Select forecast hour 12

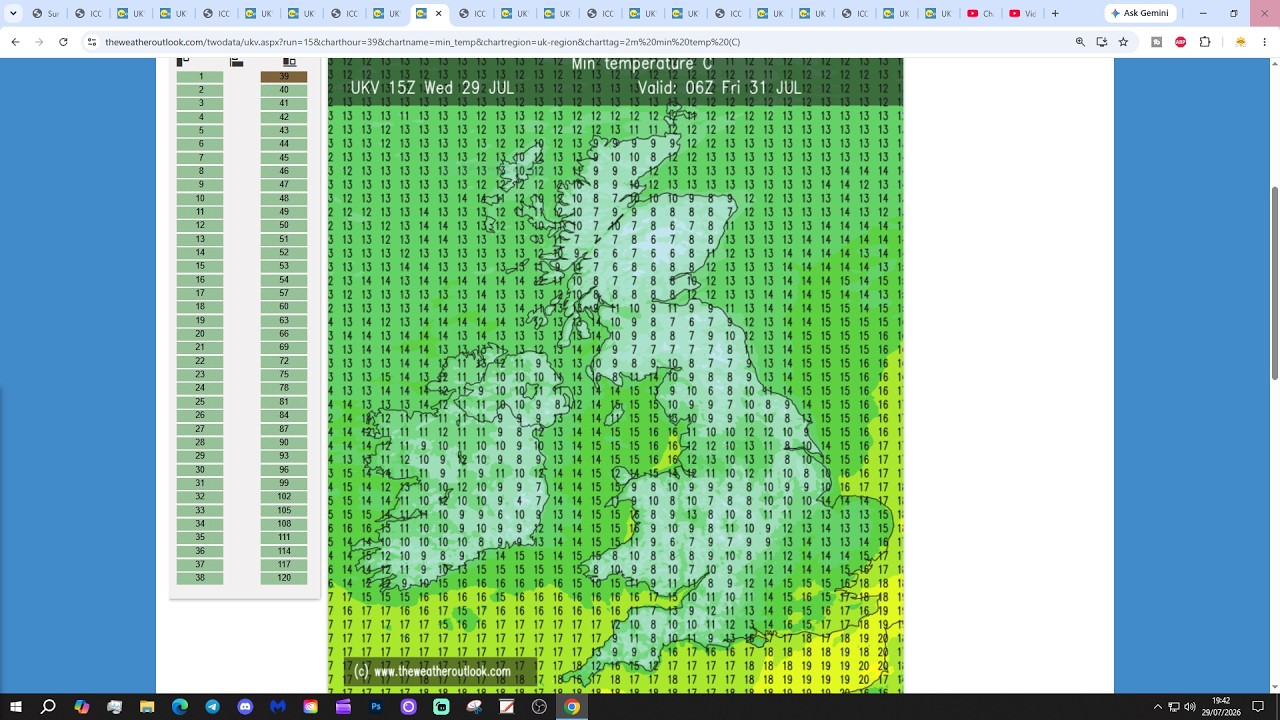tap(200, 225)
